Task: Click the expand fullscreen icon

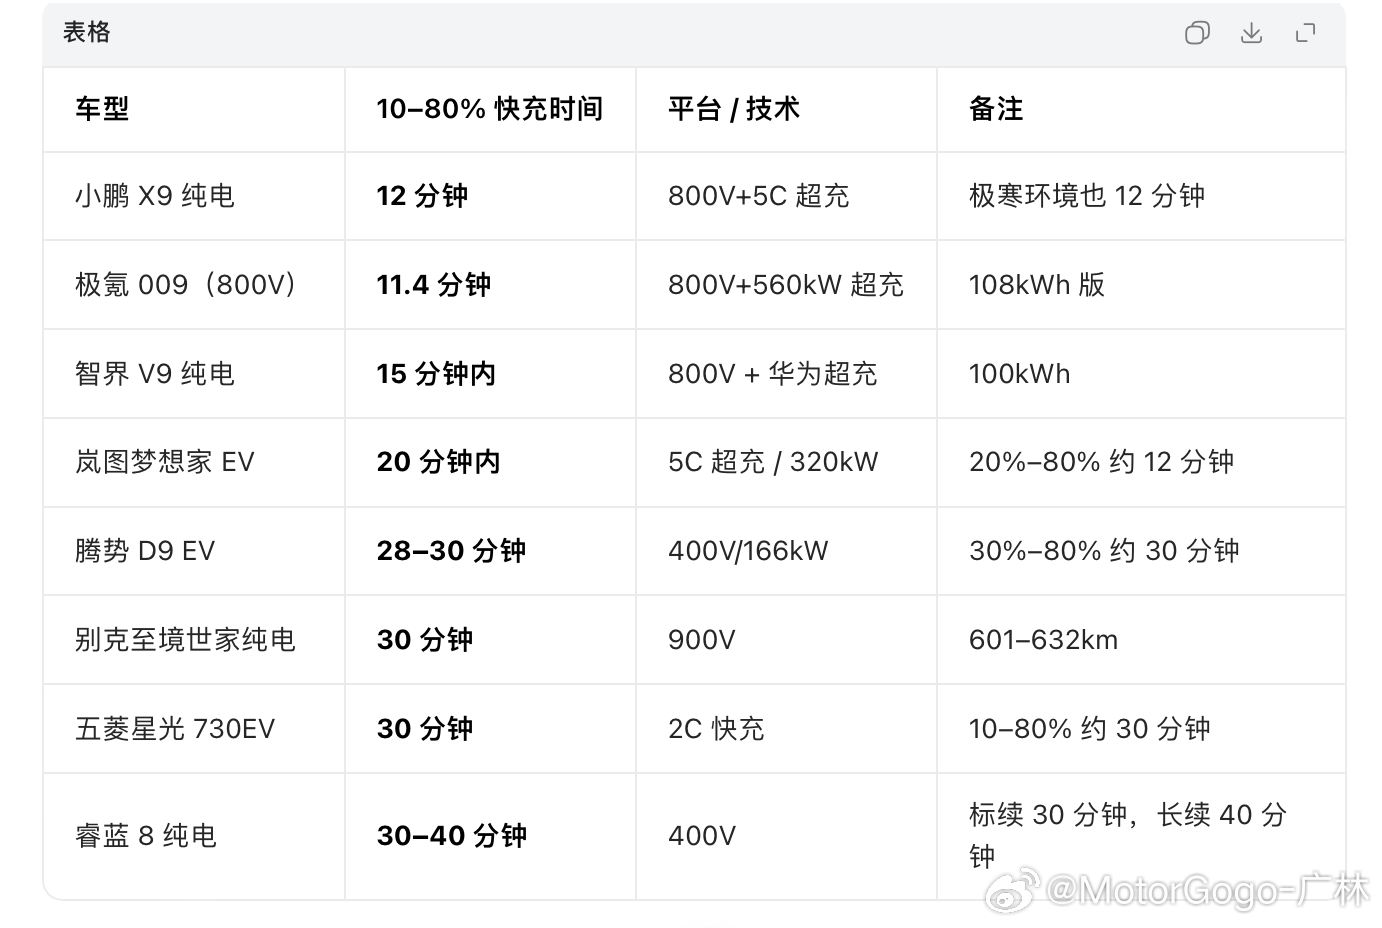Action: tap(1305, 33)
